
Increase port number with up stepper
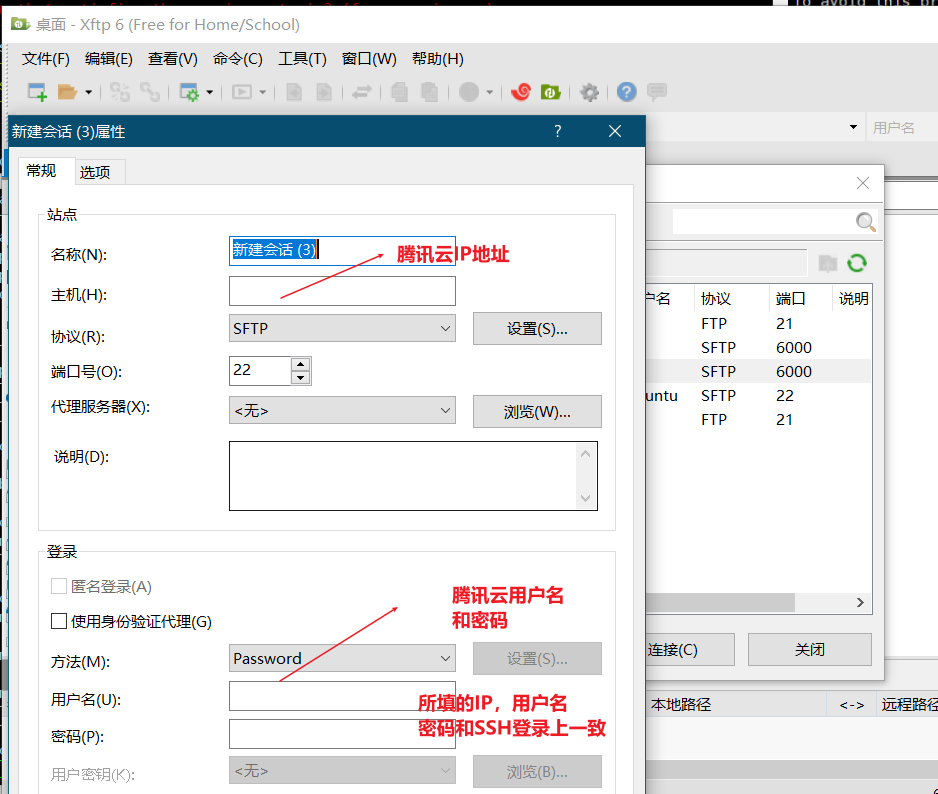click(301, 364)
